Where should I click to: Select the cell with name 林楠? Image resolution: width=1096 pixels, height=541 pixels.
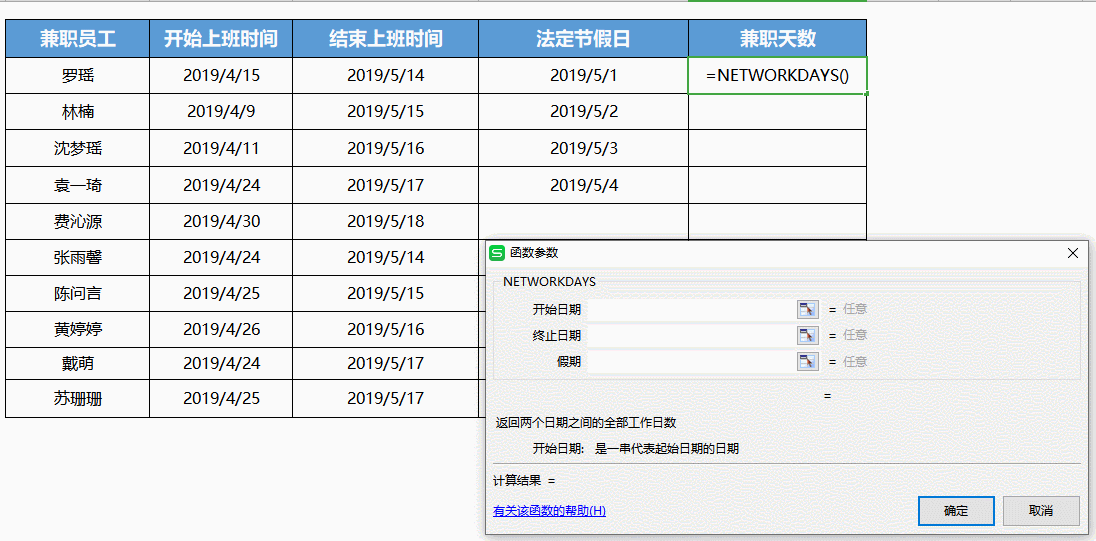click(x=78, y=111)
